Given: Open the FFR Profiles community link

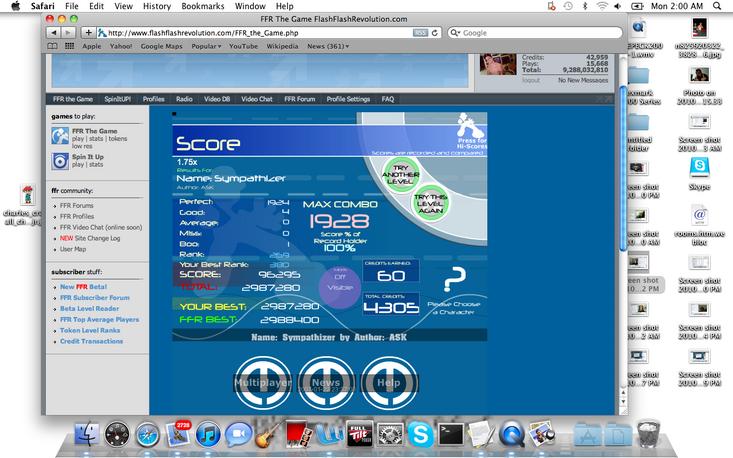Looking at the screenshot, I should (77, 216).
